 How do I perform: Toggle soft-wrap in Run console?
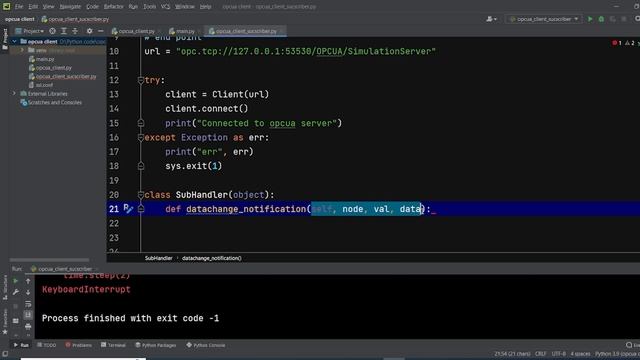point(28,304)
